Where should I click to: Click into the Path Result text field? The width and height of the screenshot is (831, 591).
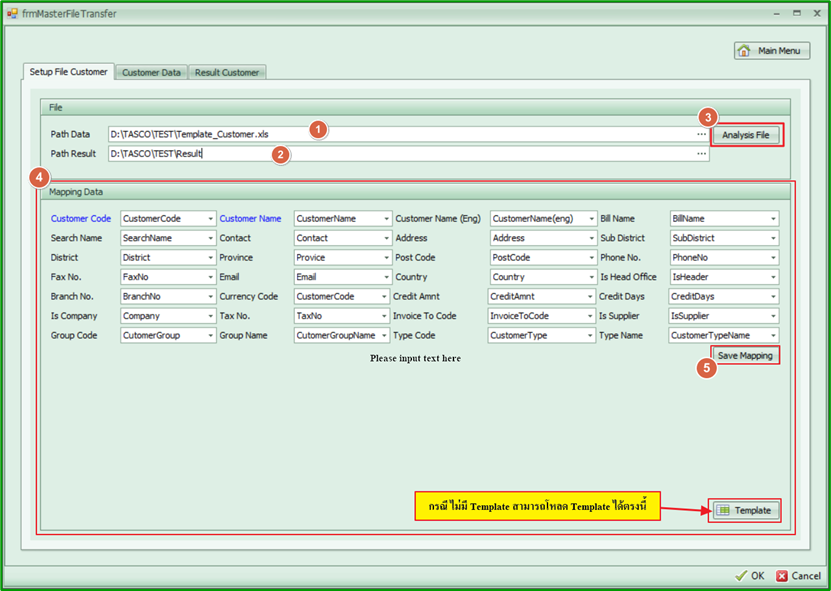click(x=400, y=154)
